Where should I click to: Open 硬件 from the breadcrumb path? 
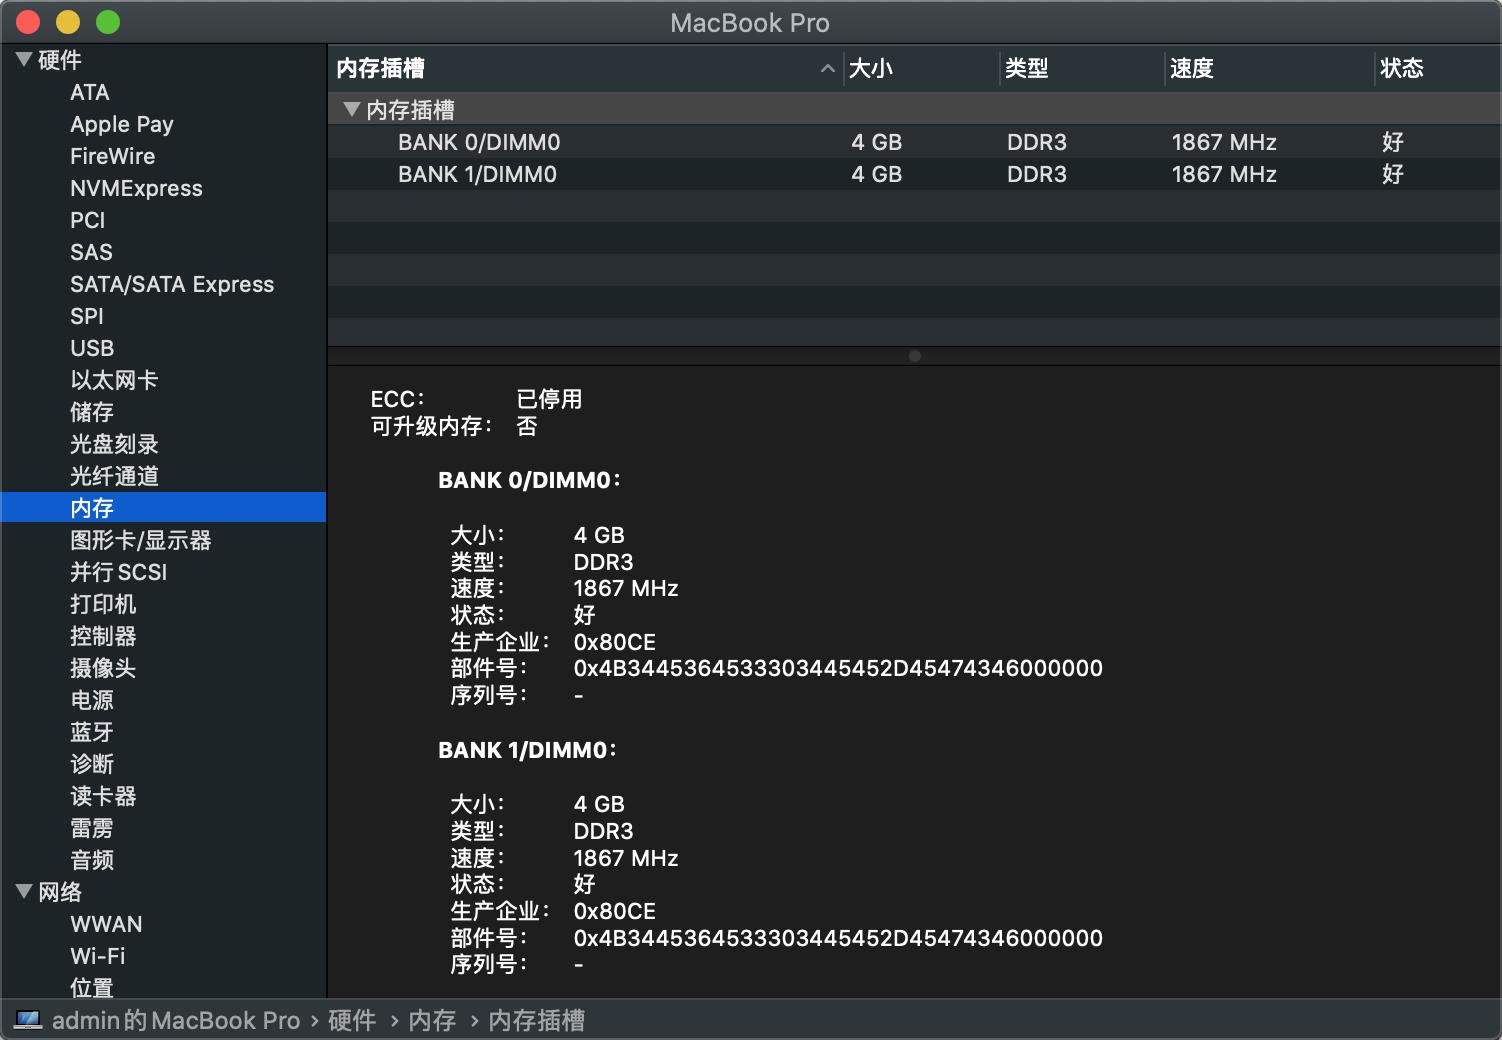pyautogui.click(x=350, y=1020)
